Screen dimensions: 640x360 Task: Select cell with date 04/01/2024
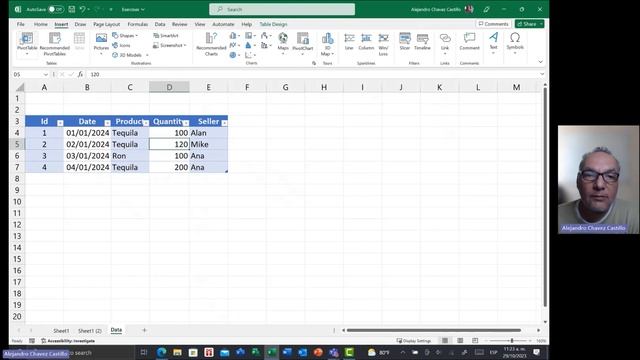point(87,167)
